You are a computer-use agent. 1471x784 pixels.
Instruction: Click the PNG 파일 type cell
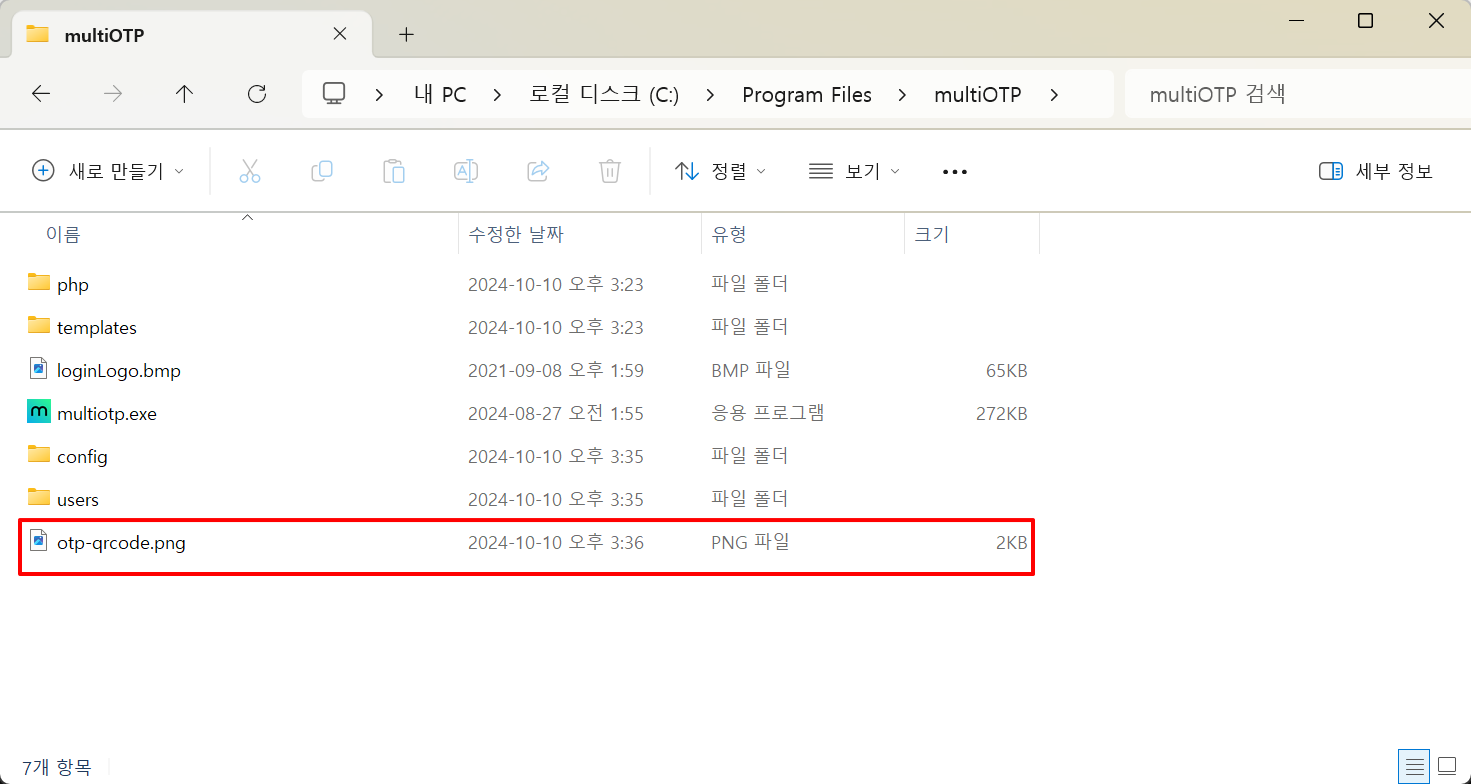pyautogui.click(x=750, y=542)
